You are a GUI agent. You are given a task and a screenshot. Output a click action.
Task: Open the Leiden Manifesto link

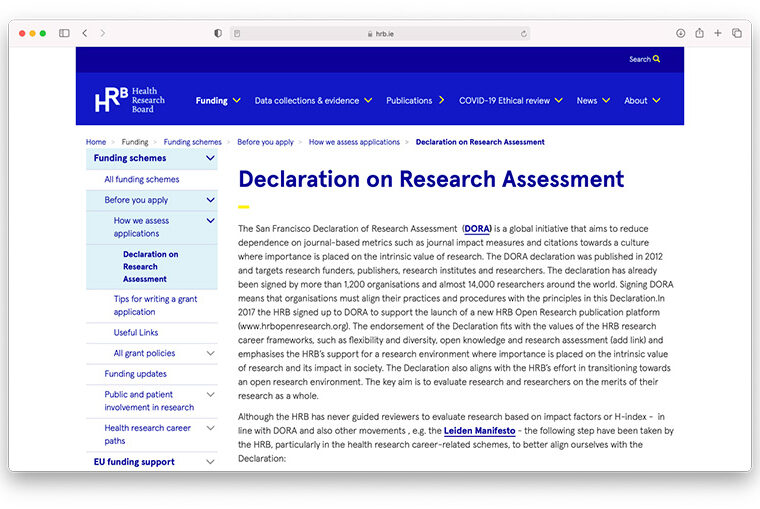(x=479, y=430)
